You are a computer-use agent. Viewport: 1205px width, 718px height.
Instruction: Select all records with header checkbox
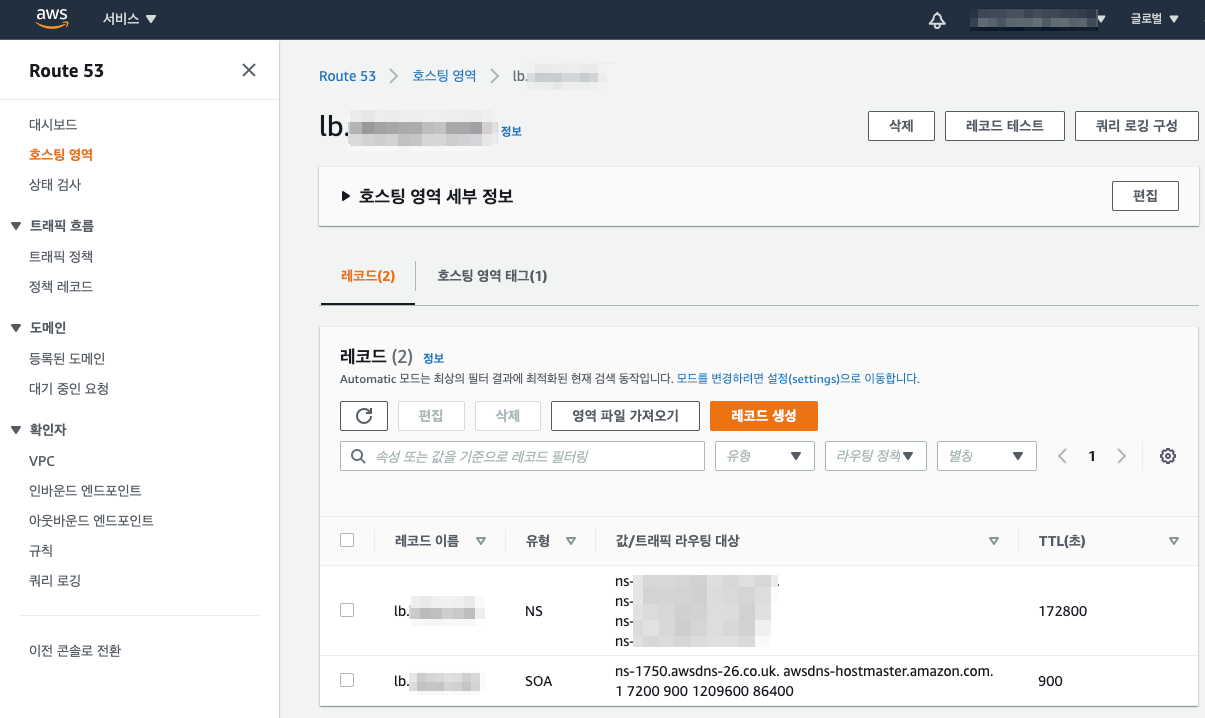coord(347,540)
